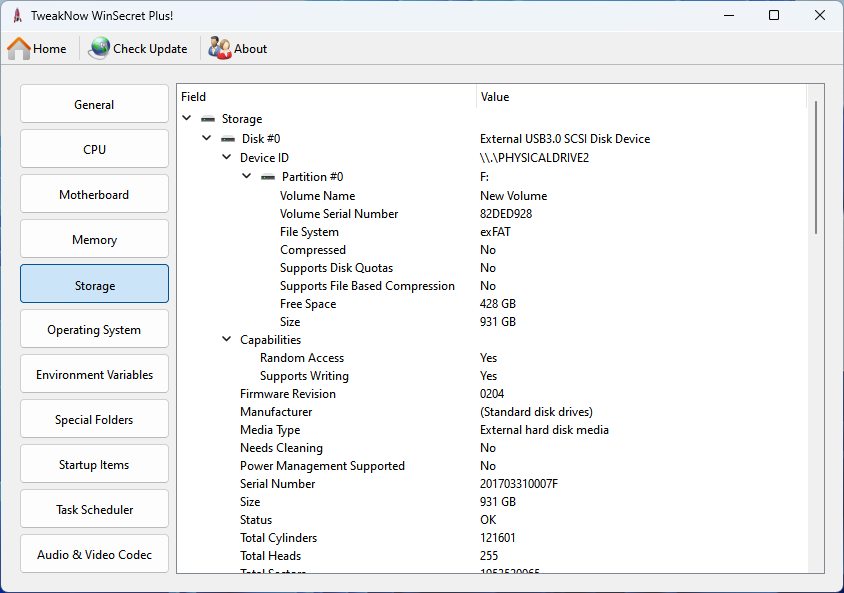The image size is (844, 593).
Task: Select the Supports Disk Quotas row
Action: (492, 268)
